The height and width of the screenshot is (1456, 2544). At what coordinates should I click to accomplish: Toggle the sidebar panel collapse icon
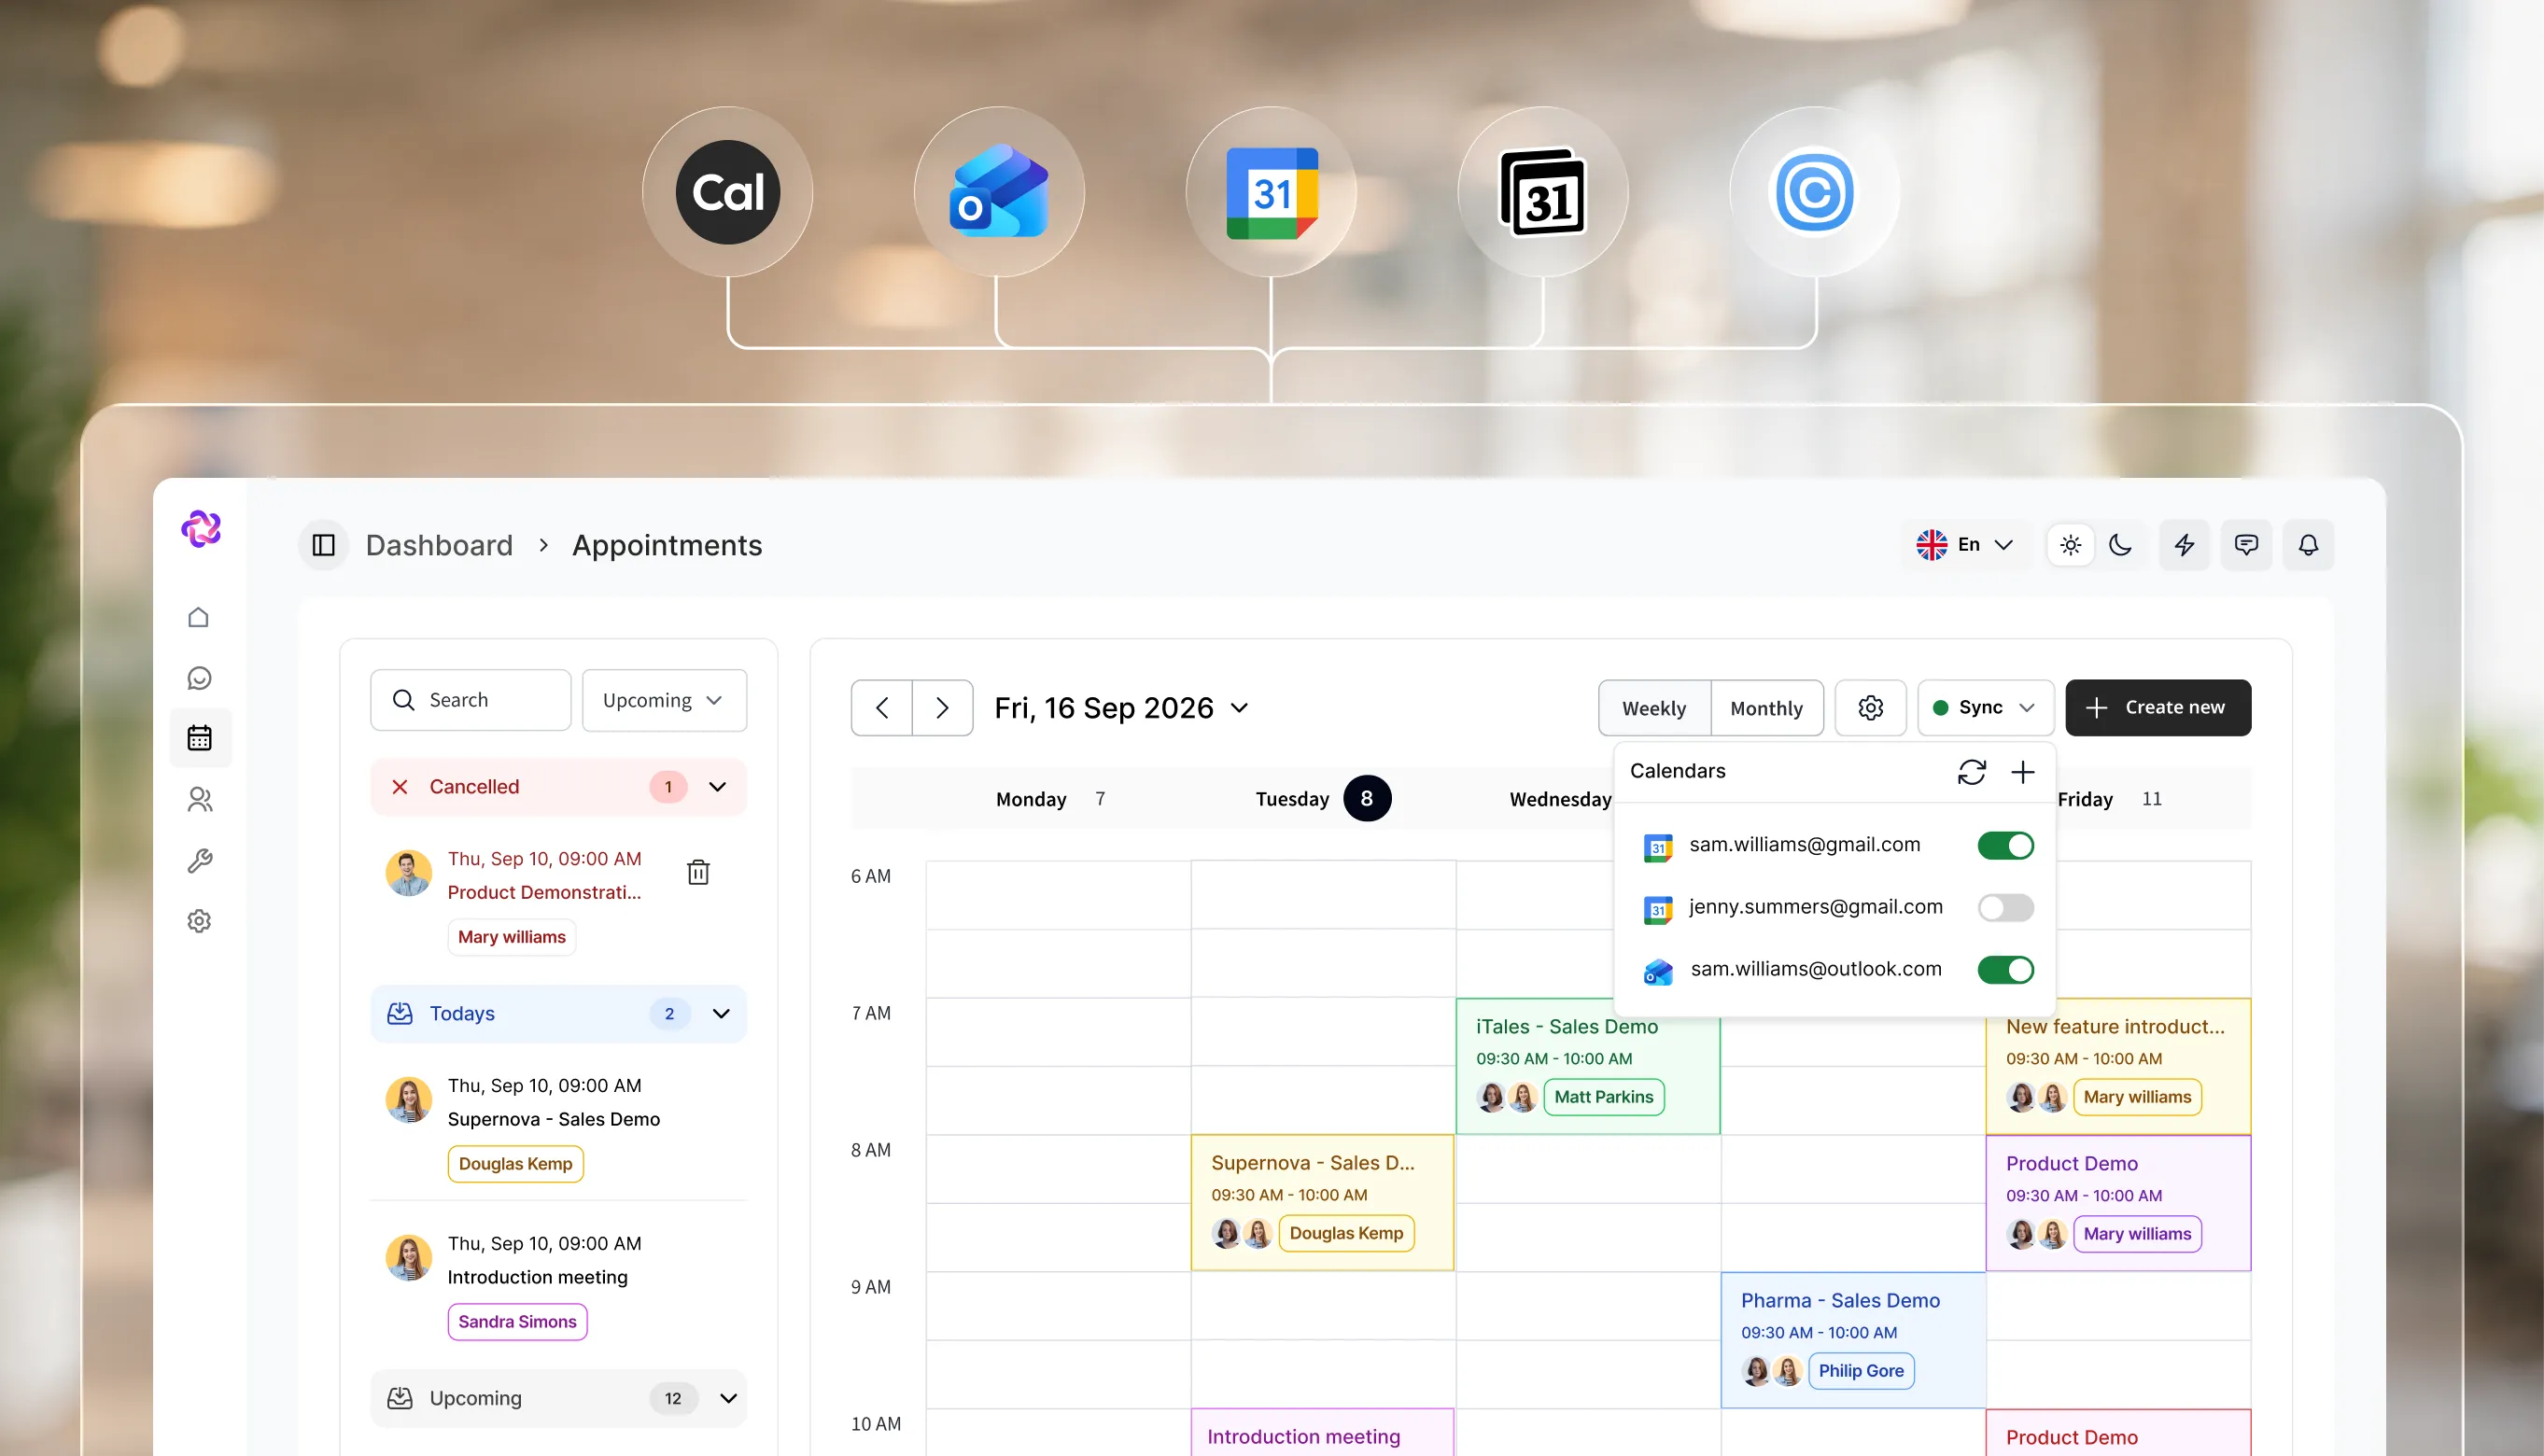(x=323, y=545)
